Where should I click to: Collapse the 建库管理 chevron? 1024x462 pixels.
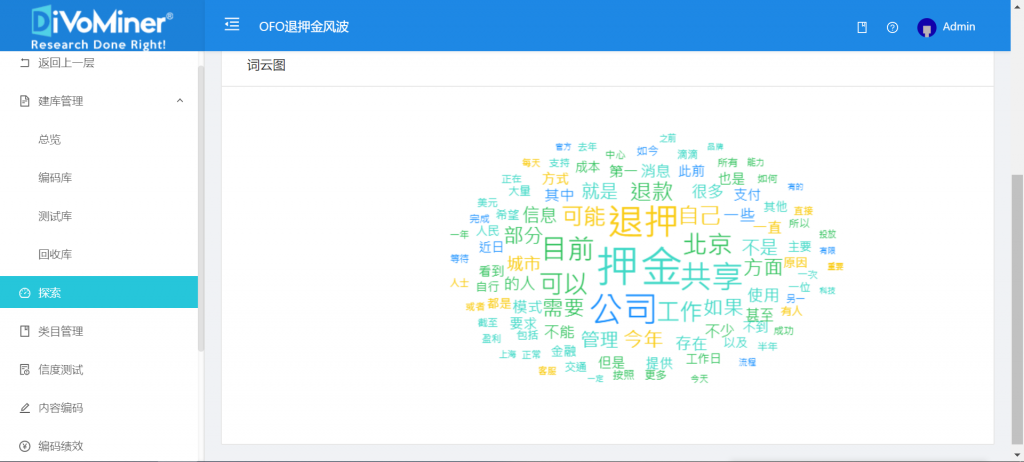[x=180, y=101]
